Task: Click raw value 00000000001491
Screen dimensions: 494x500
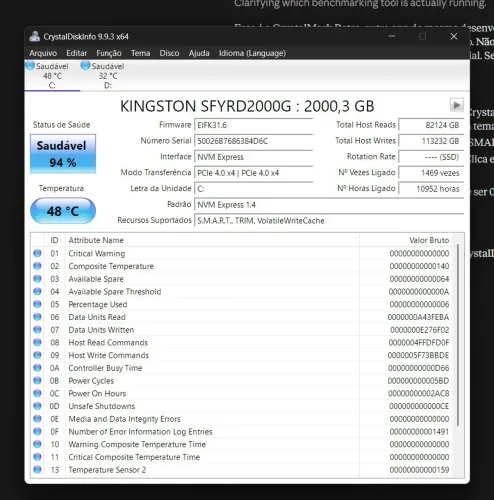Action: [419, 431]
